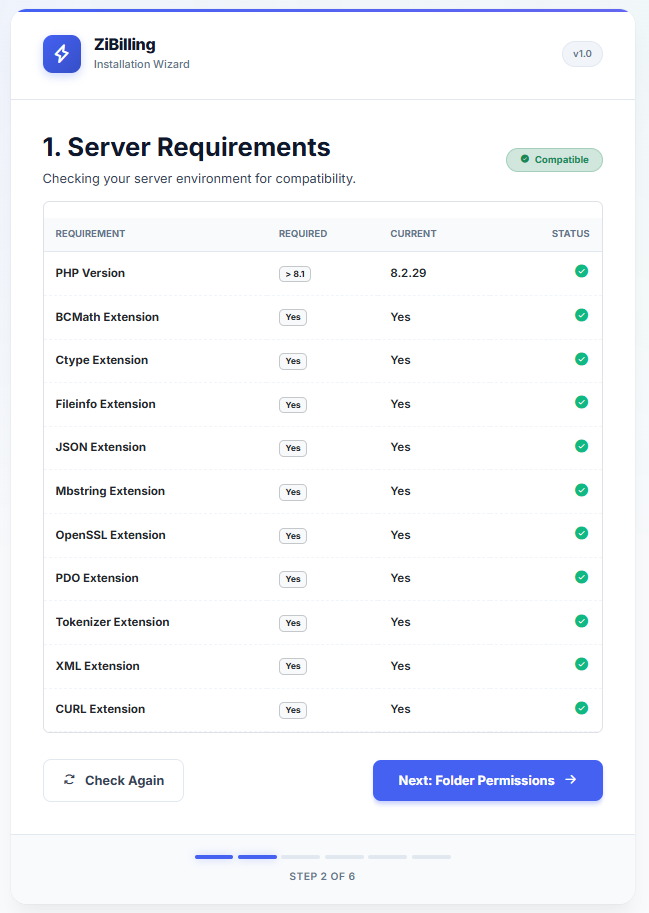Image resolution: width=649 pixels, height=913 pixels.
Task: Click the green check beside XML Extension
Action: [581, 664]
